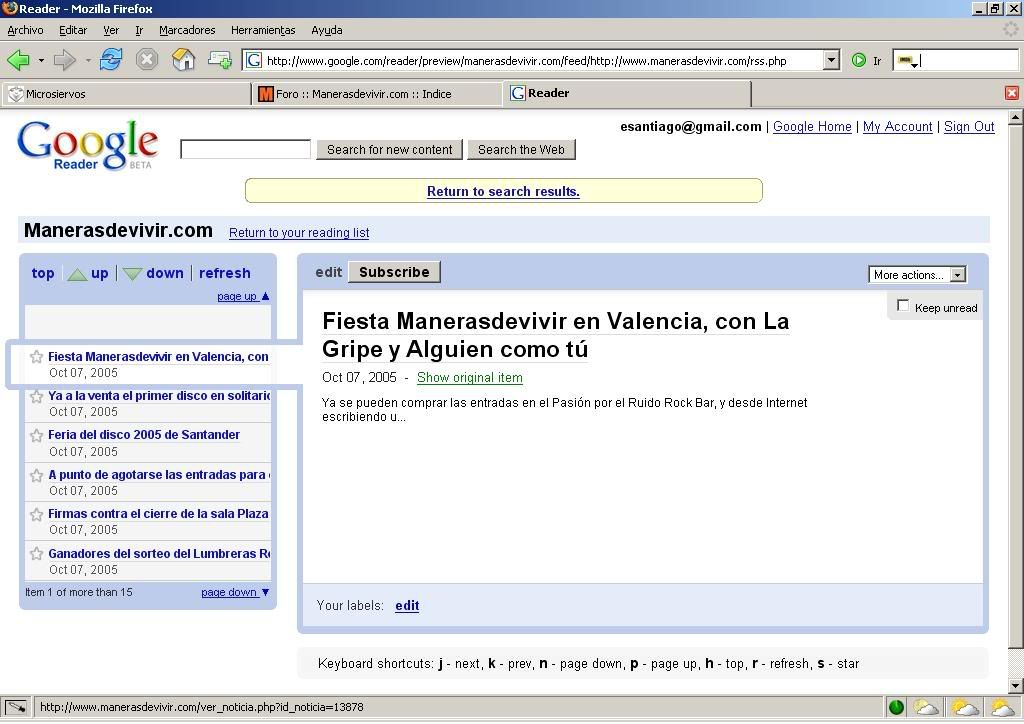Star the Firmas contra el cierre item
The width and height of the screenshot is (1024, 724).
[37, 514]
